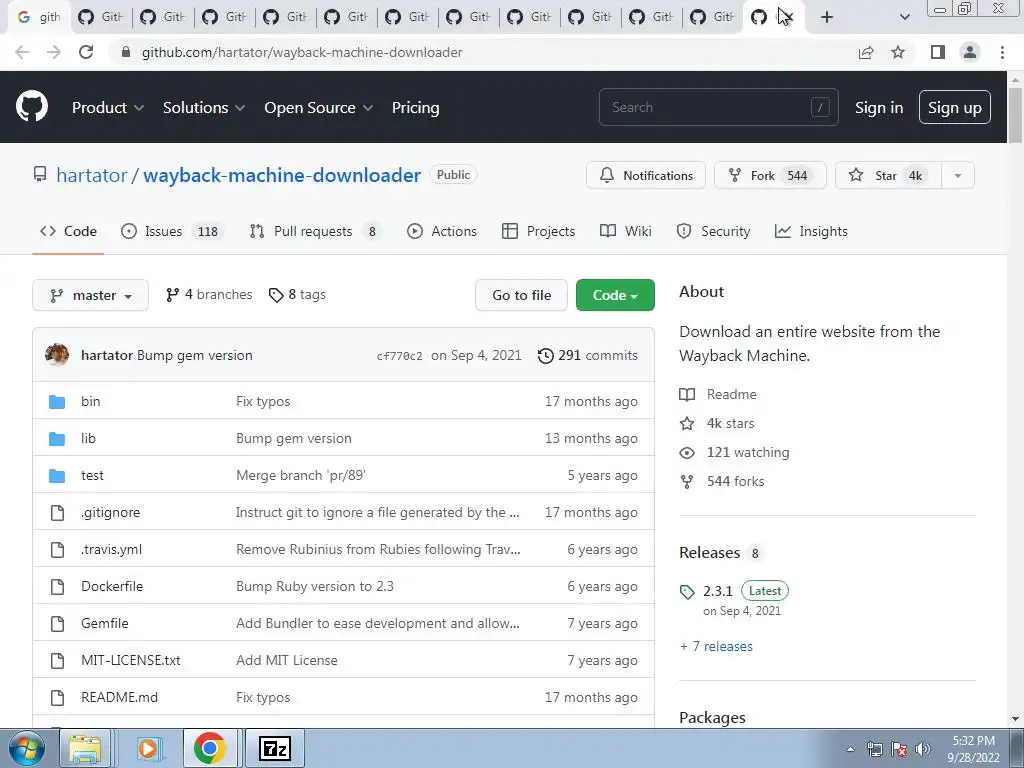This screenshot has width=1024, height=768.
Task: Click the Sign in link
Action: point(879,108)
